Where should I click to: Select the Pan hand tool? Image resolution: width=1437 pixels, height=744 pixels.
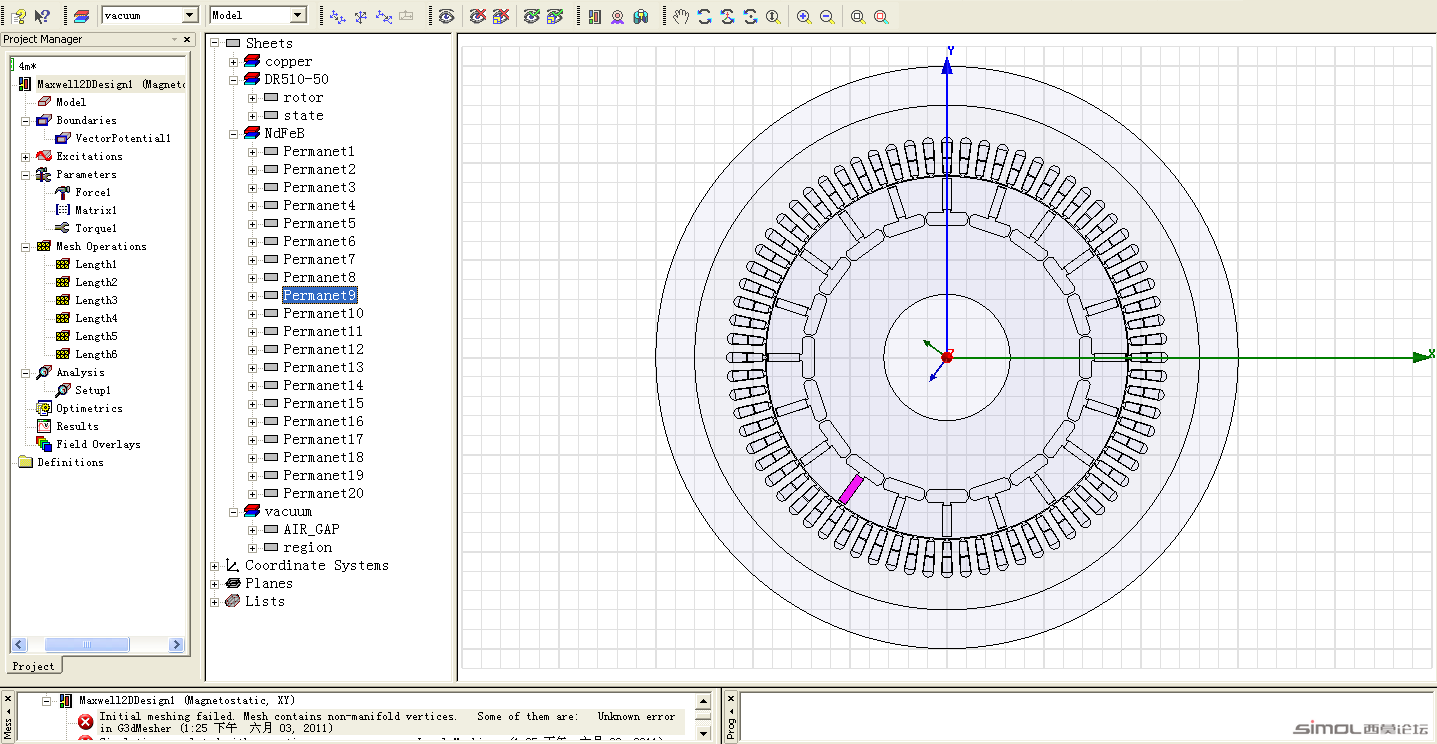681,16
